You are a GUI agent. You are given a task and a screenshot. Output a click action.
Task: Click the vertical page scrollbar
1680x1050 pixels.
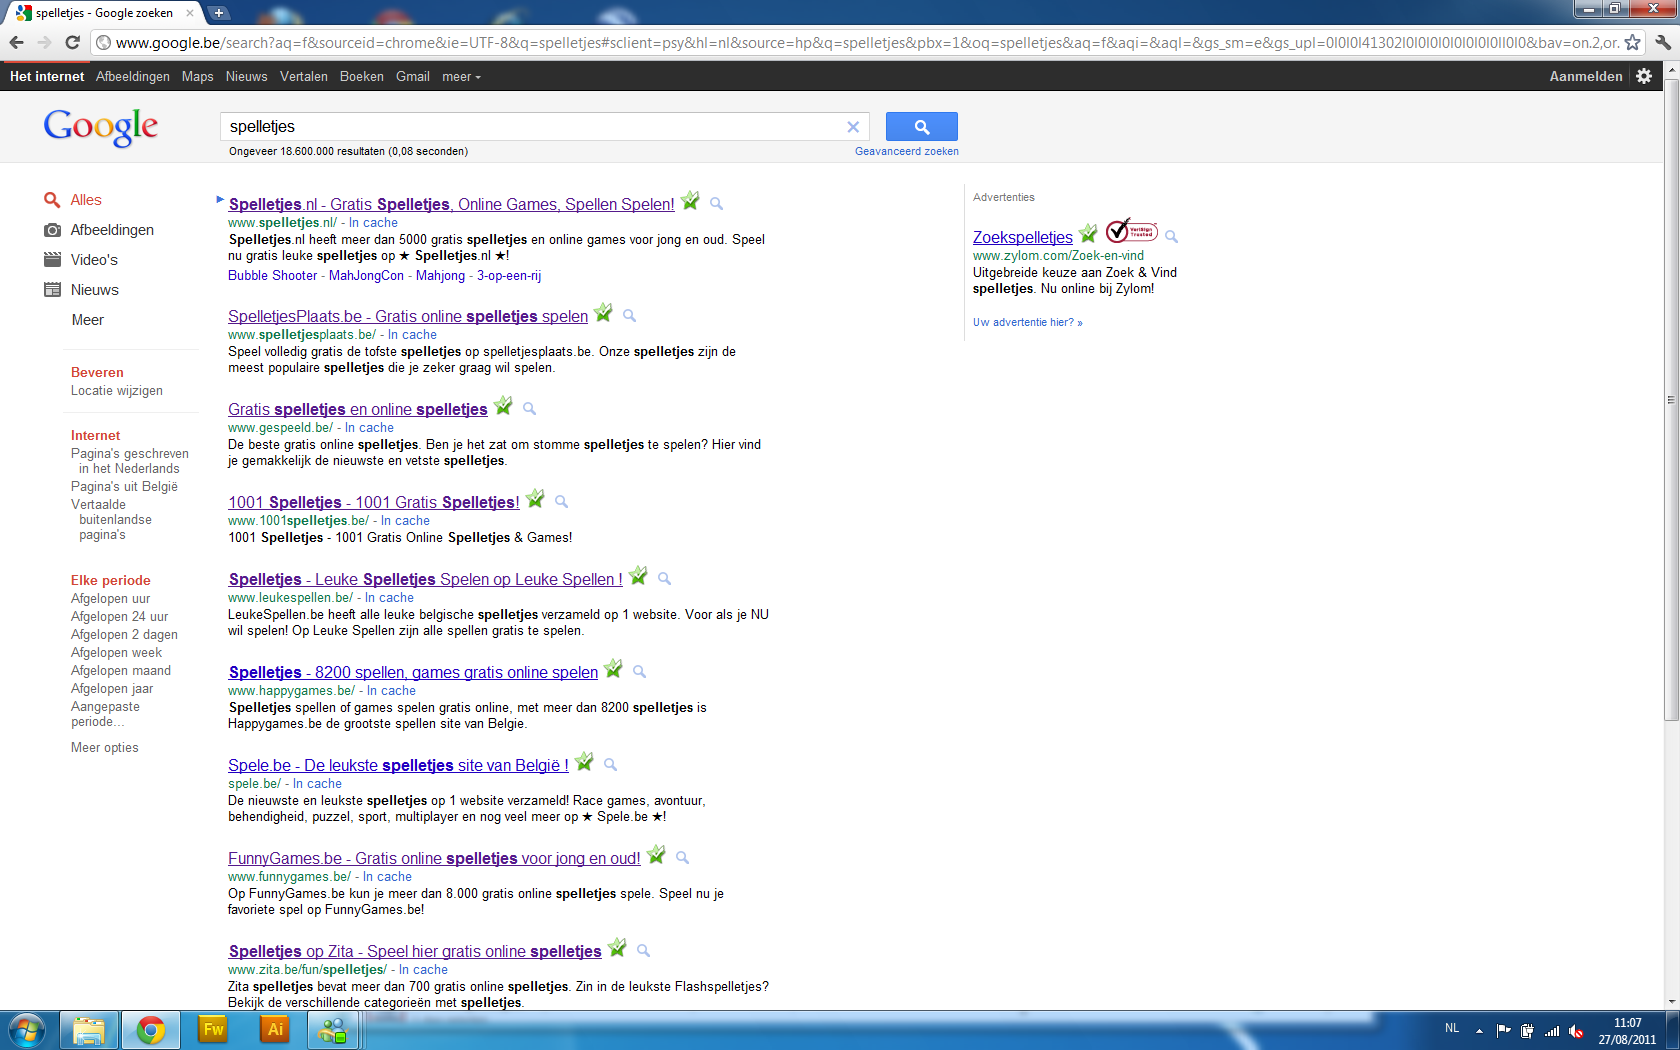click(x=1671, y=400)
